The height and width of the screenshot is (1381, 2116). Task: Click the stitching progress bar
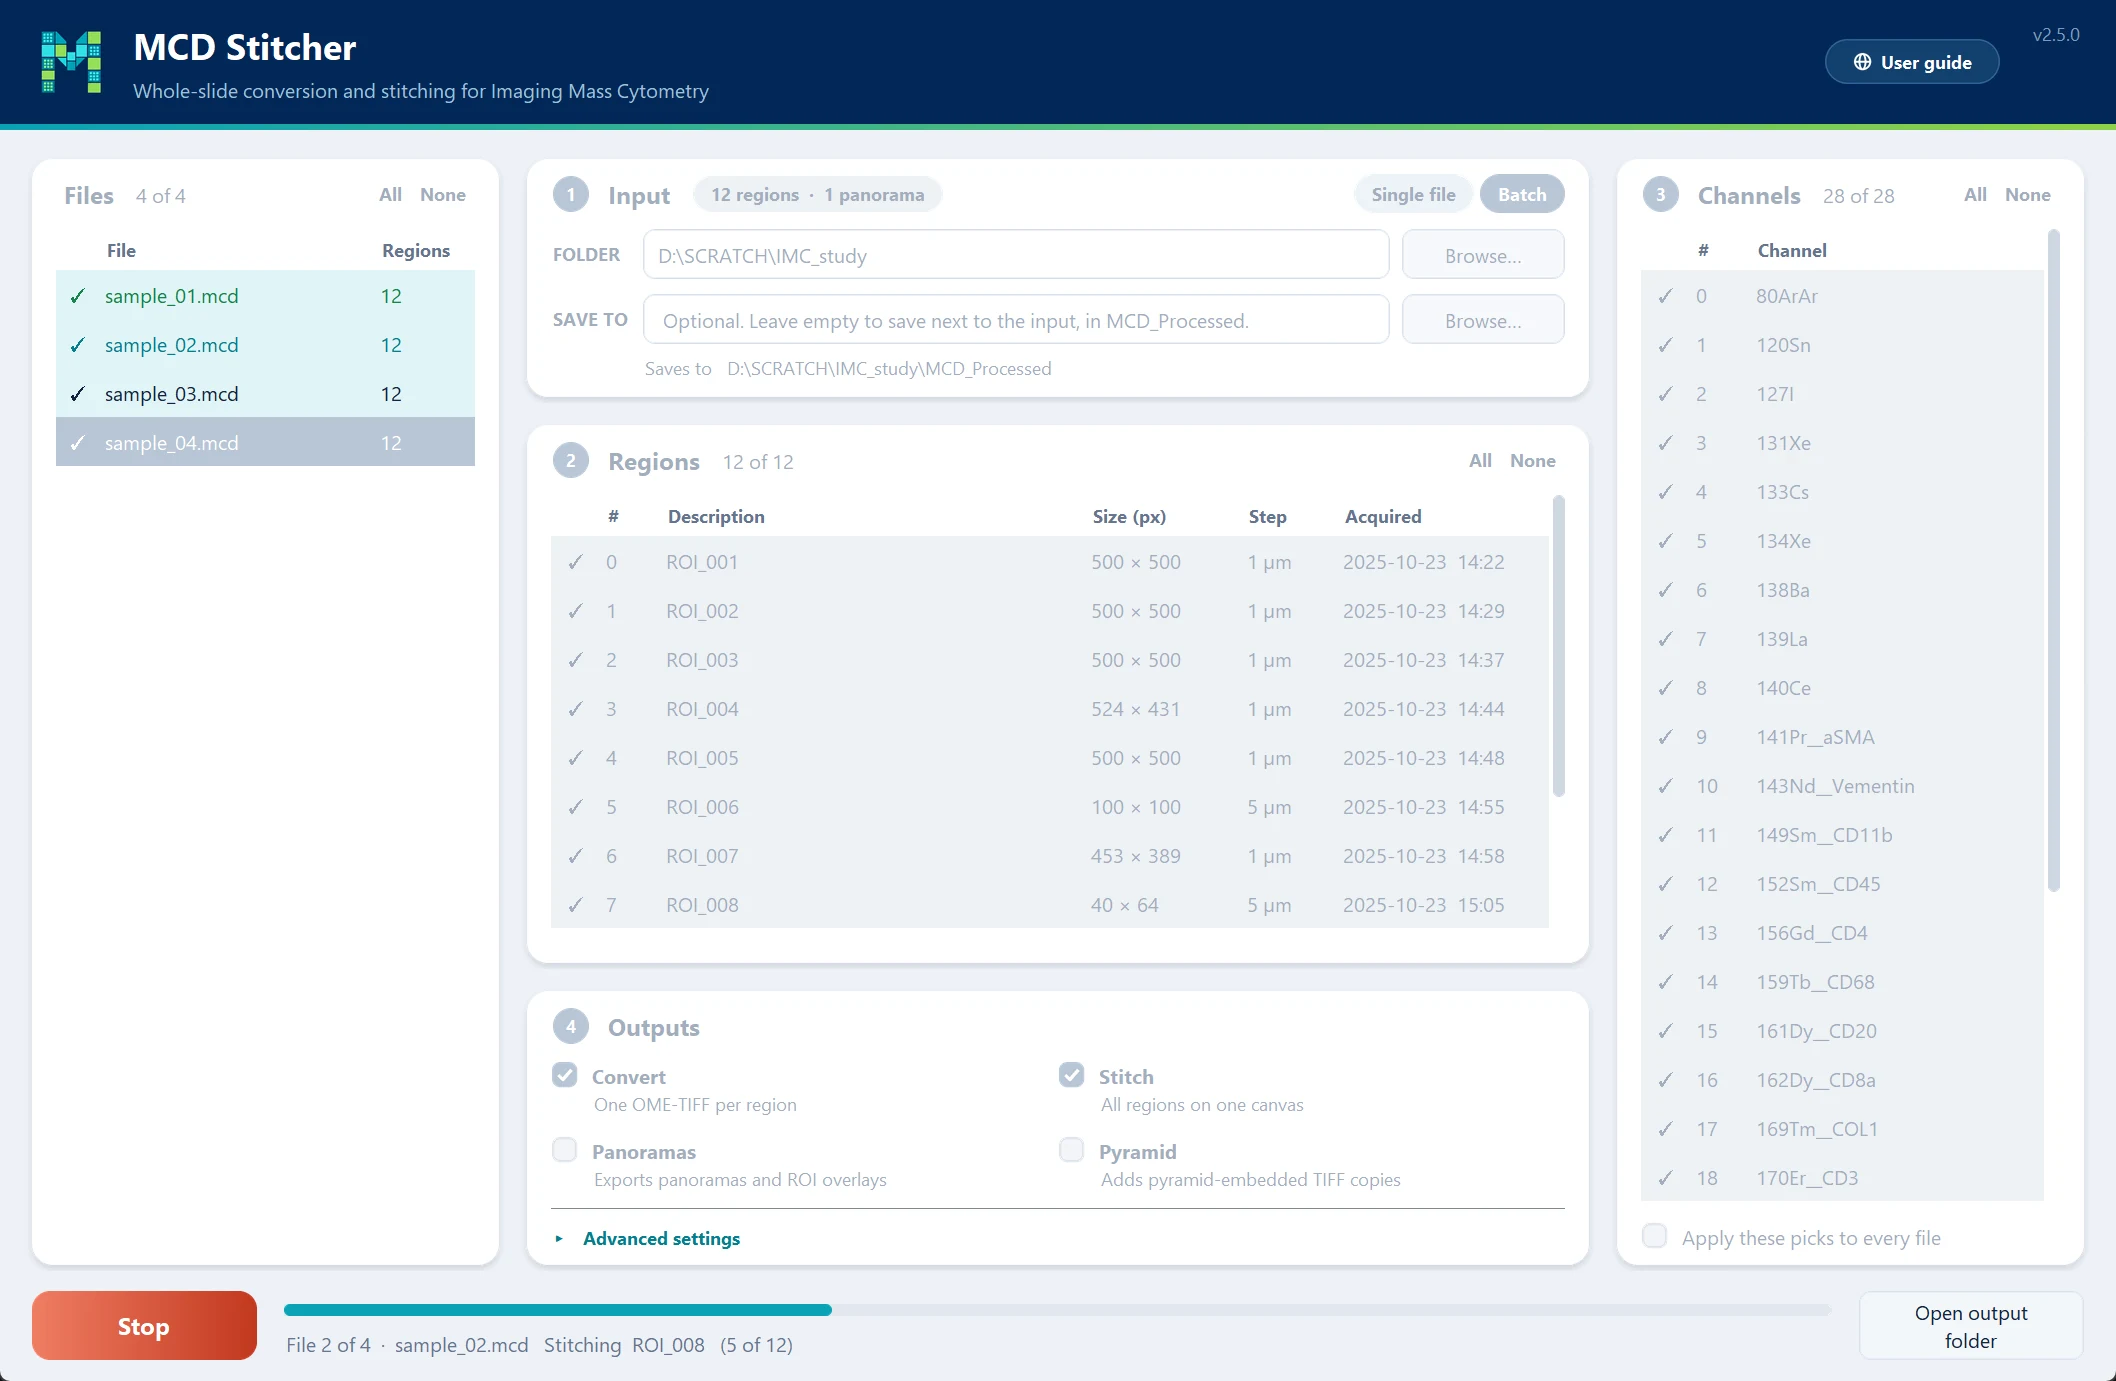[x=1057, y=1310]
